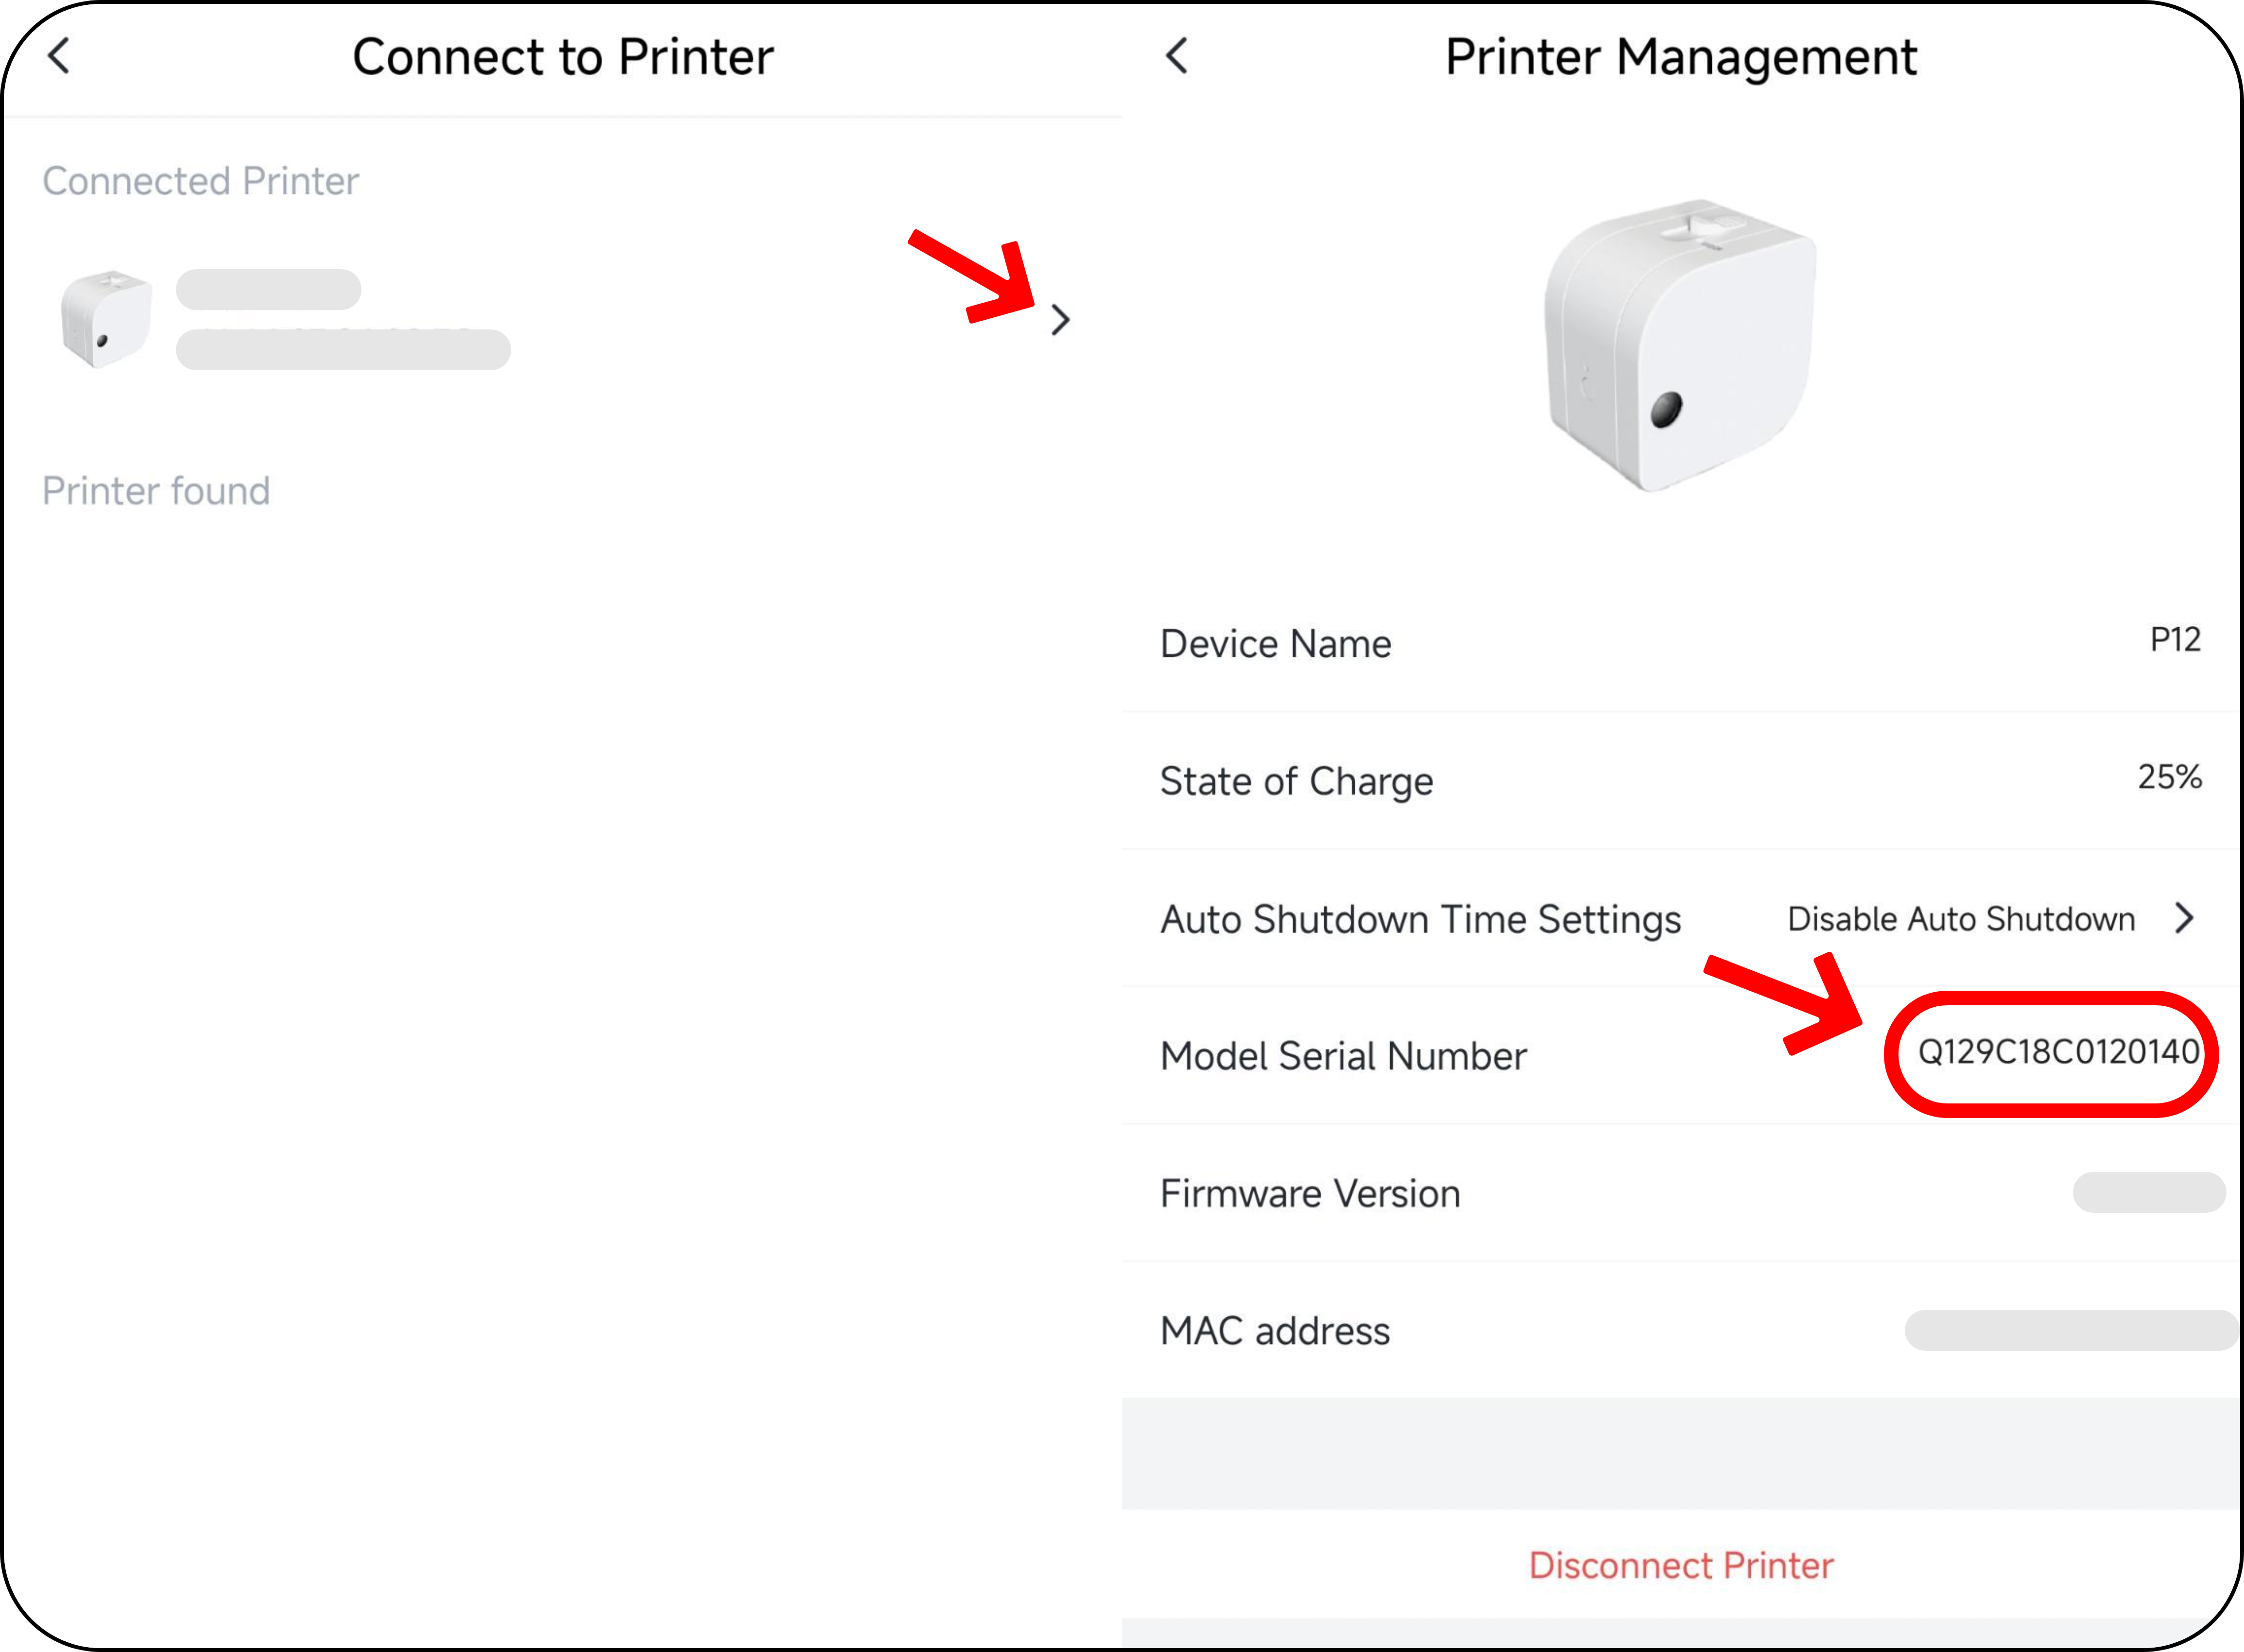Select the MAC address label
Image resolution: width=2244 pixels, height=1652 pixels.
1275,1332
